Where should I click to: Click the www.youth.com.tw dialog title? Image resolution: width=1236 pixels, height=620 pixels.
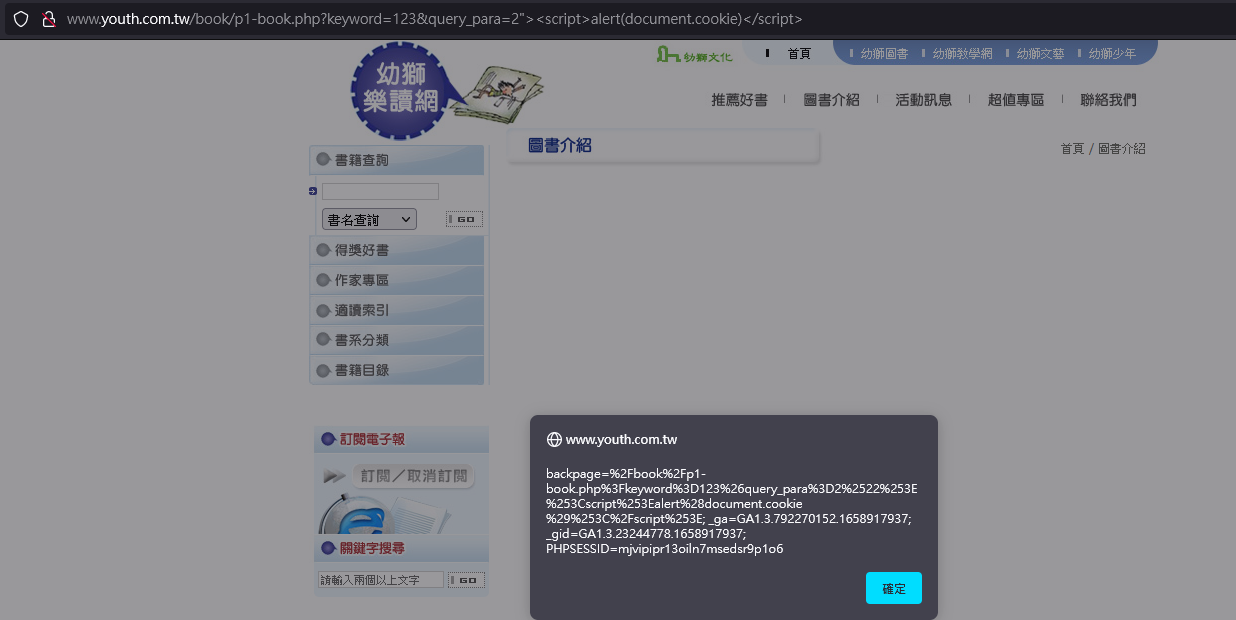(621, 439)
